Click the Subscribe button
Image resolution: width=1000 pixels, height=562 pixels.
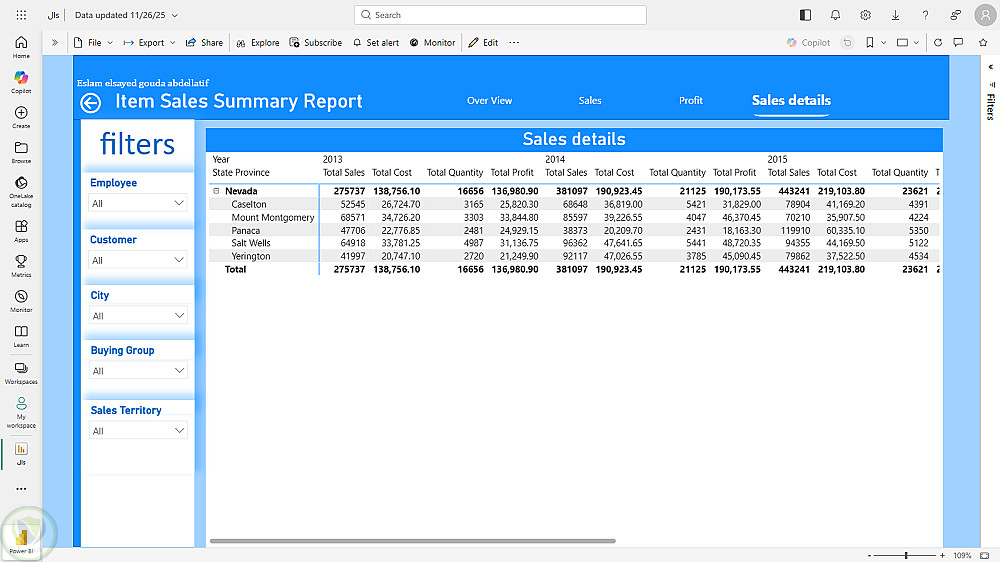coord(316,43)
